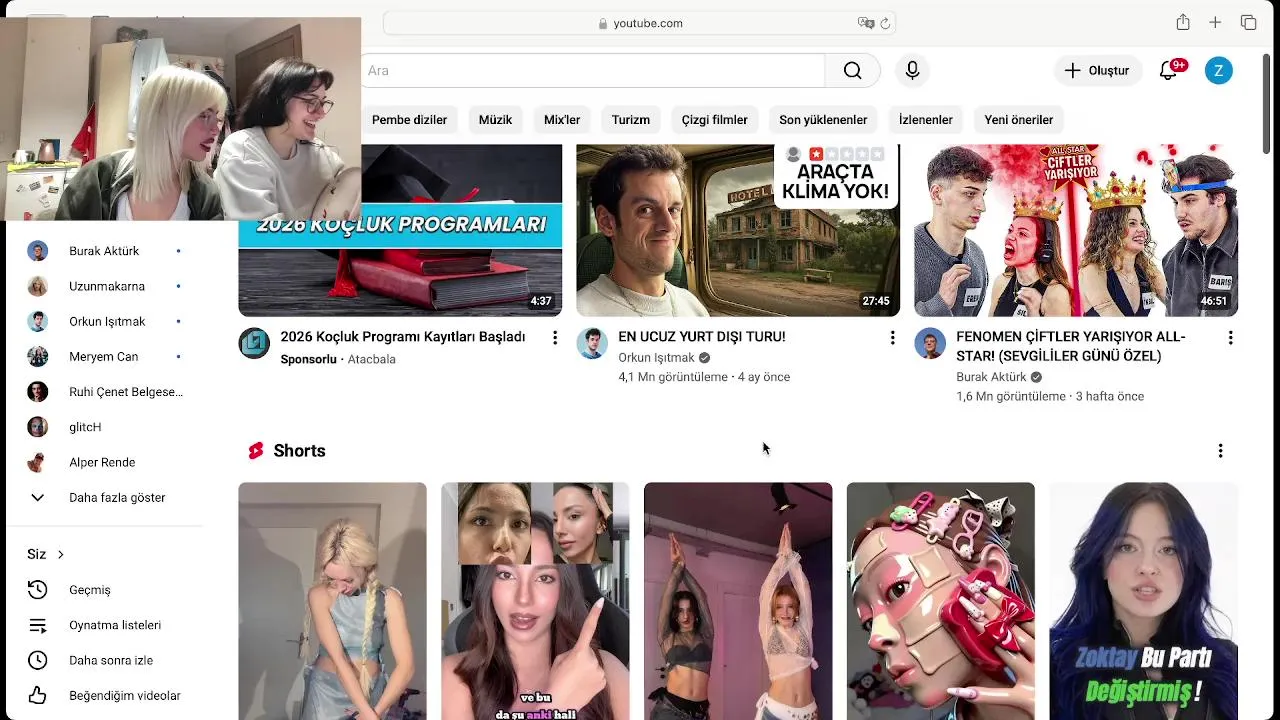Start voice search with the microphone icon
This screenshot has height=720, width=1280.
click(x=912, y=70)
